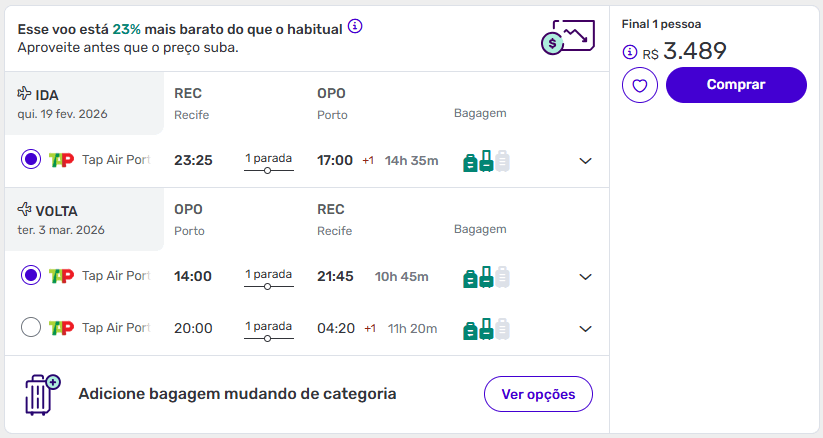Expand details of the 14:00 return flight
The width and height of the screenshot is (823, 438).
(x=586, y=277)
